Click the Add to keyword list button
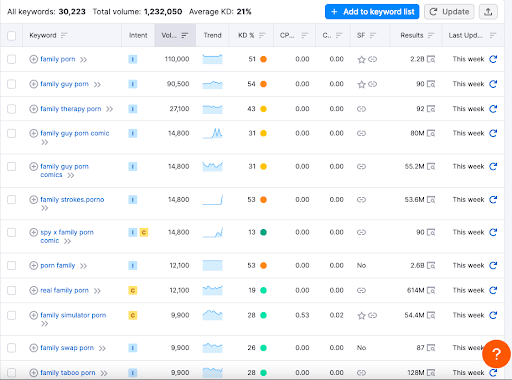This screenshot has height=380, width=512. (372, 12)
